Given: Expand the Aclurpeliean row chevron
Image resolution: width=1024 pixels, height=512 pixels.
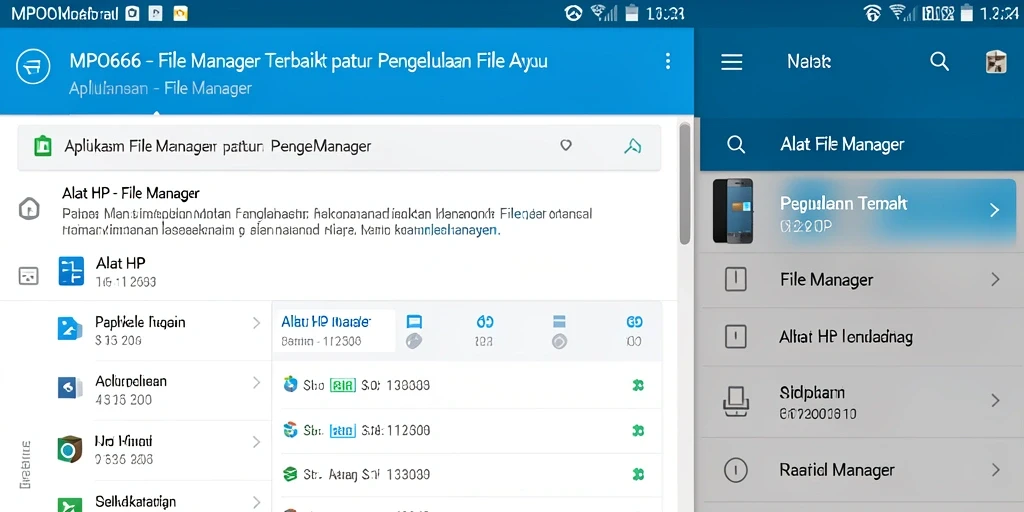Looking at the screenshot, I should (256, 383).
